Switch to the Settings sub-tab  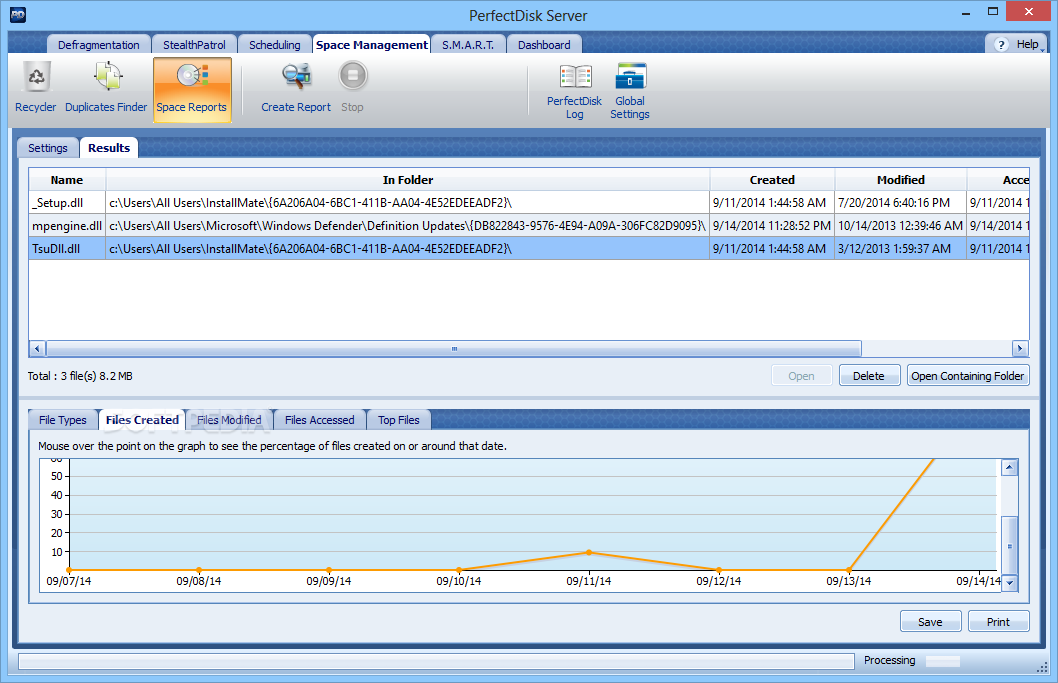click(48, 148)
